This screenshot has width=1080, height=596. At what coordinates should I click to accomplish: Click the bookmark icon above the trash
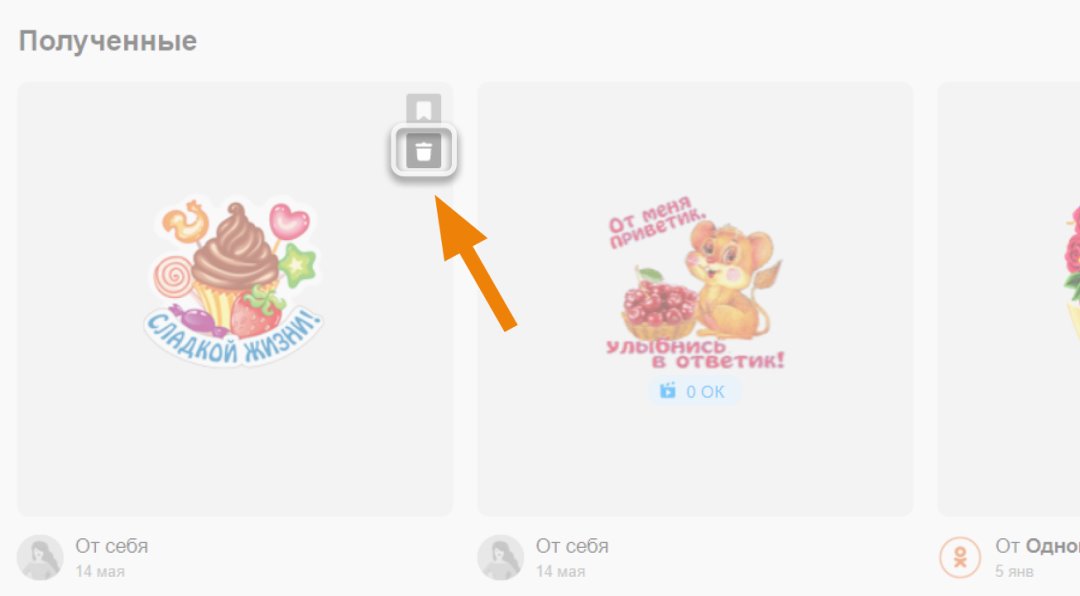coord(424,109)
